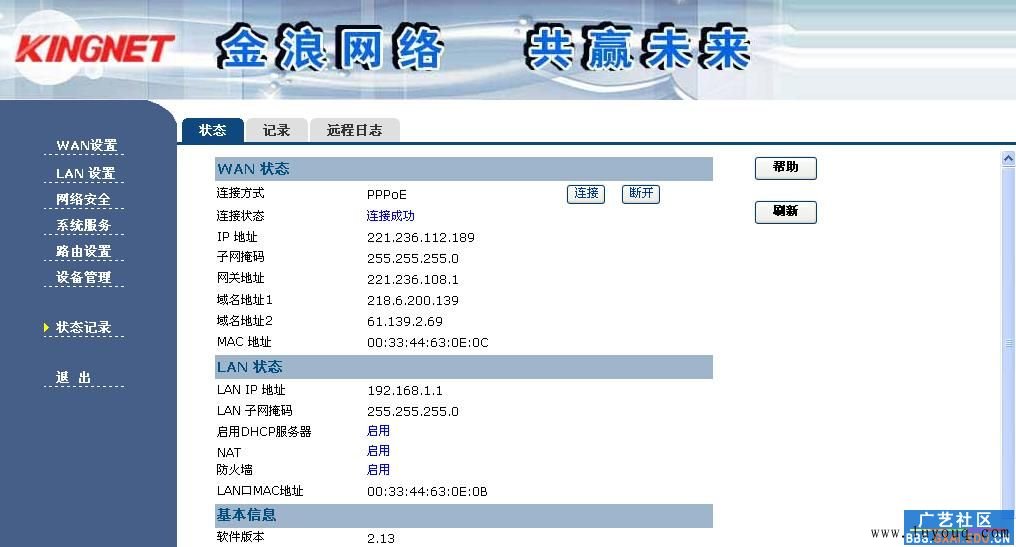Screen dimensions: 1016x547
Task: Click 启用 value in the 防火墙 row
Action: coord(378,470)
